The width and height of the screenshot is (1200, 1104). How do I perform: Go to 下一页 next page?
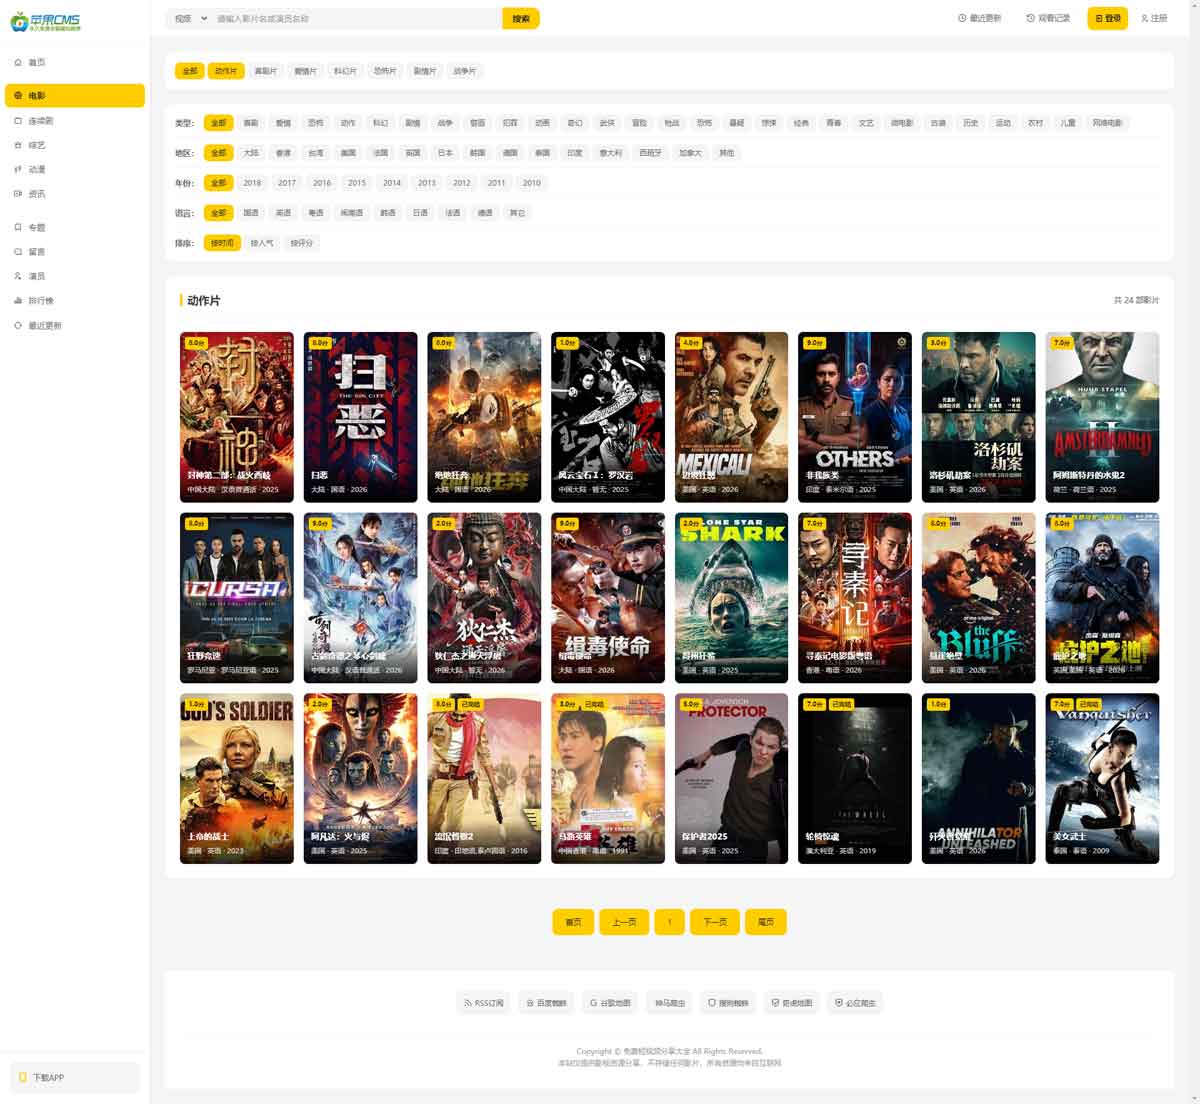tap(715, 922)
